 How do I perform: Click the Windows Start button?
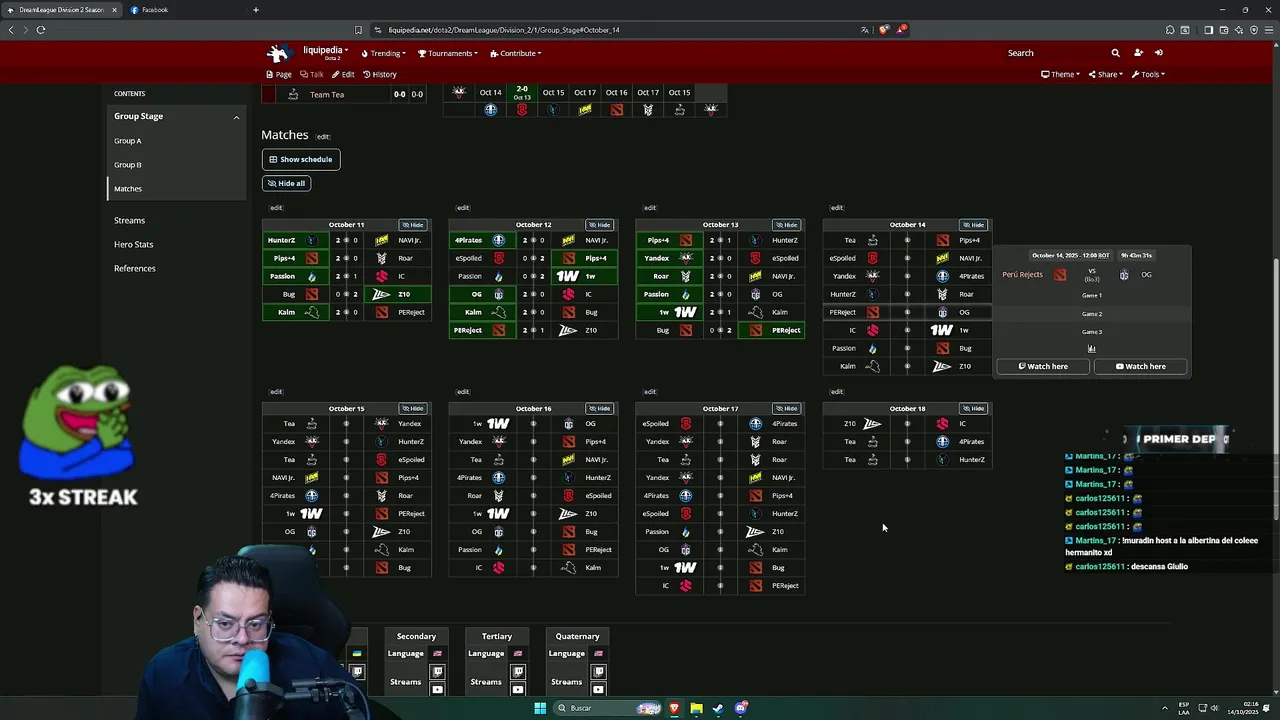540,708
